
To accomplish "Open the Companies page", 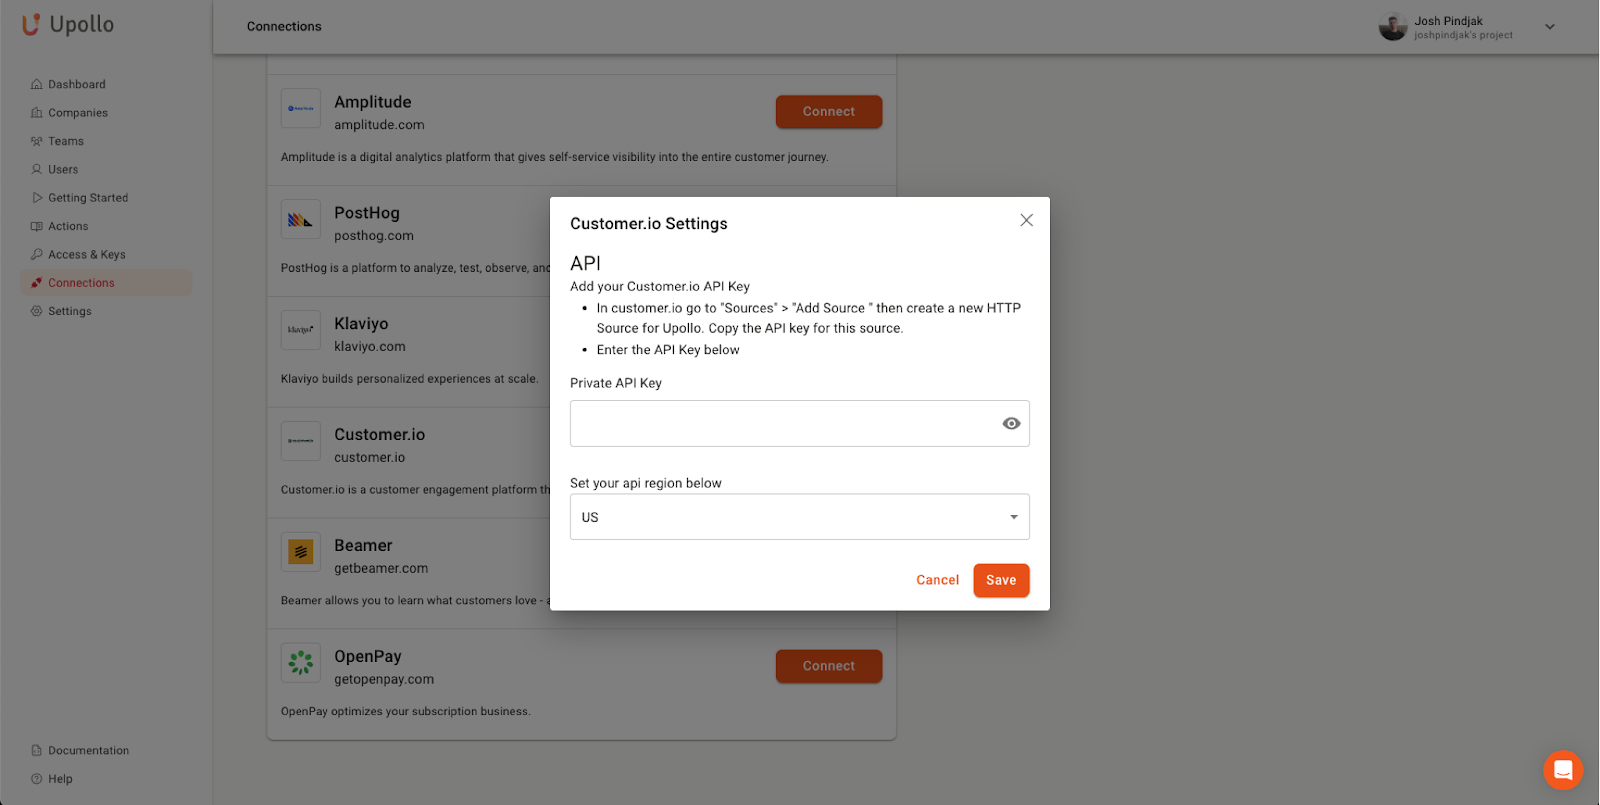I will point(77,113).
